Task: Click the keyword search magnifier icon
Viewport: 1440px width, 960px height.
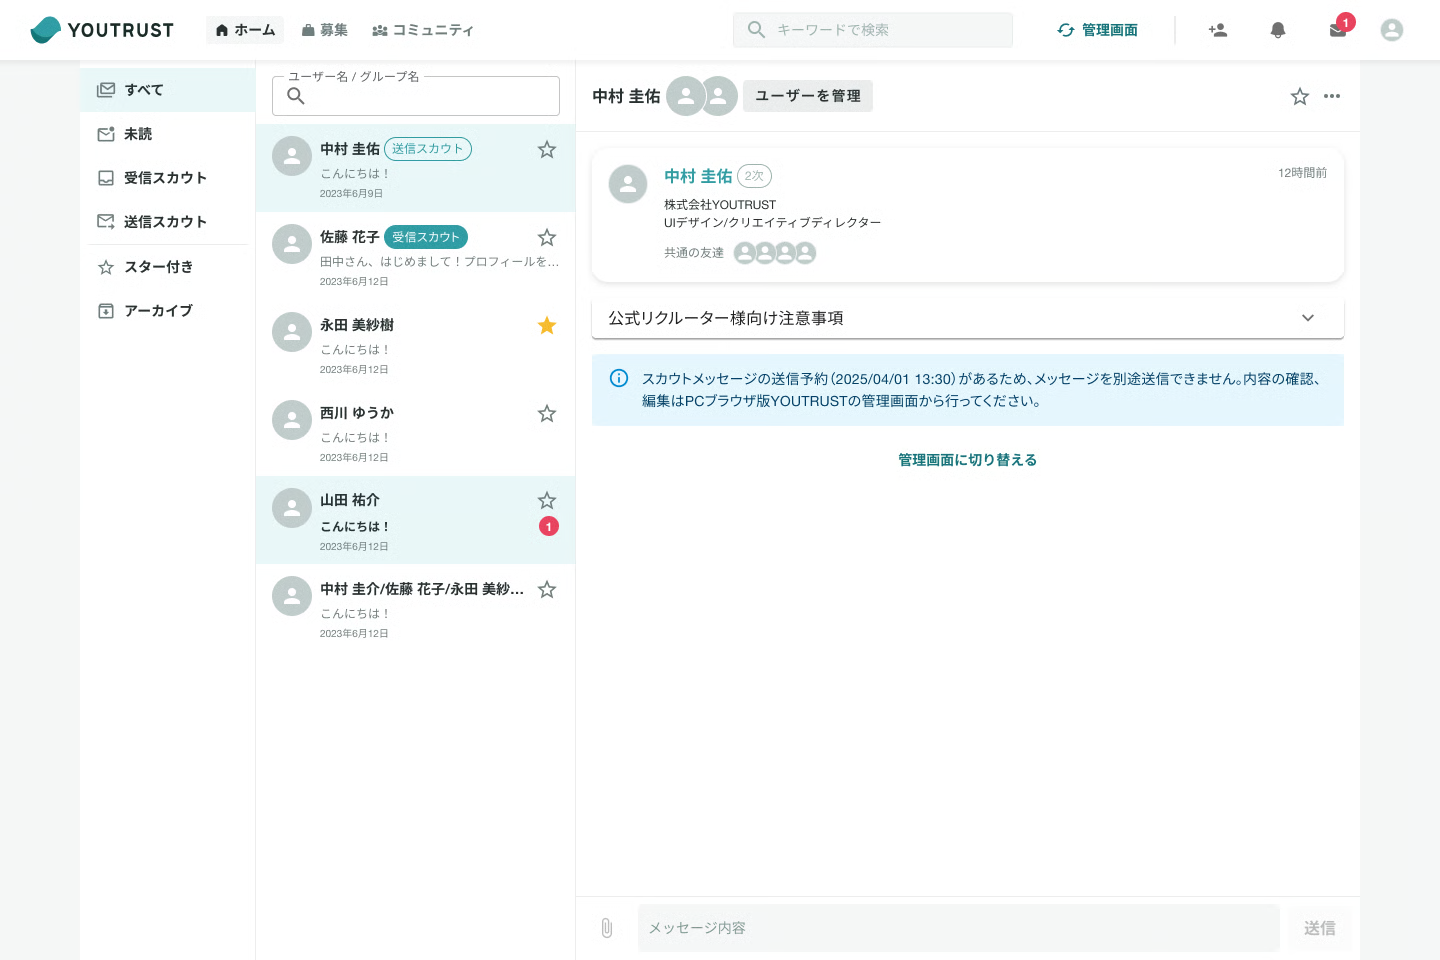Action: coord(756,30)
